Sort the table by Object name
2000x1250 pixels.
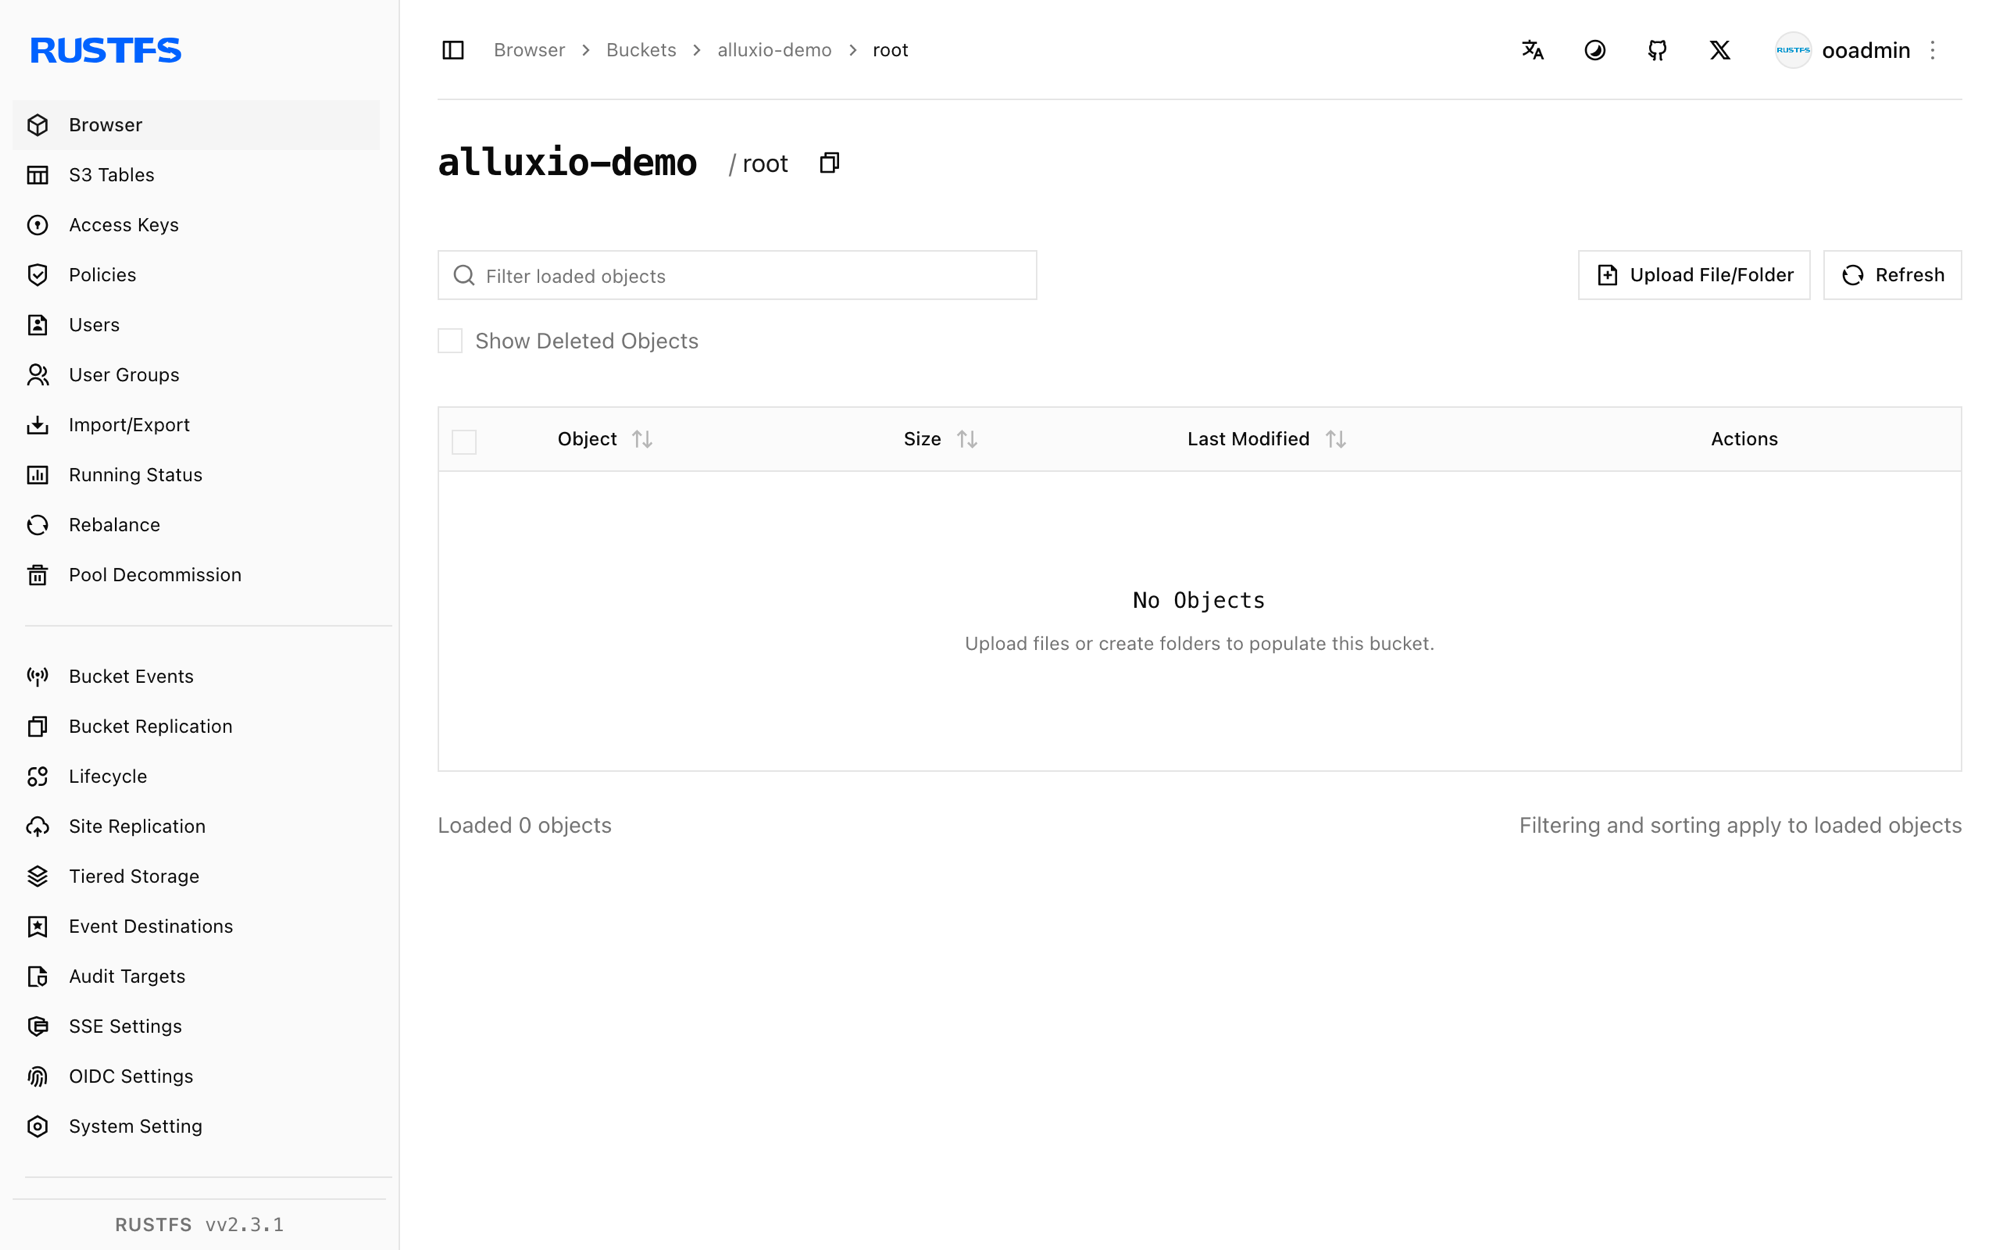642,439
